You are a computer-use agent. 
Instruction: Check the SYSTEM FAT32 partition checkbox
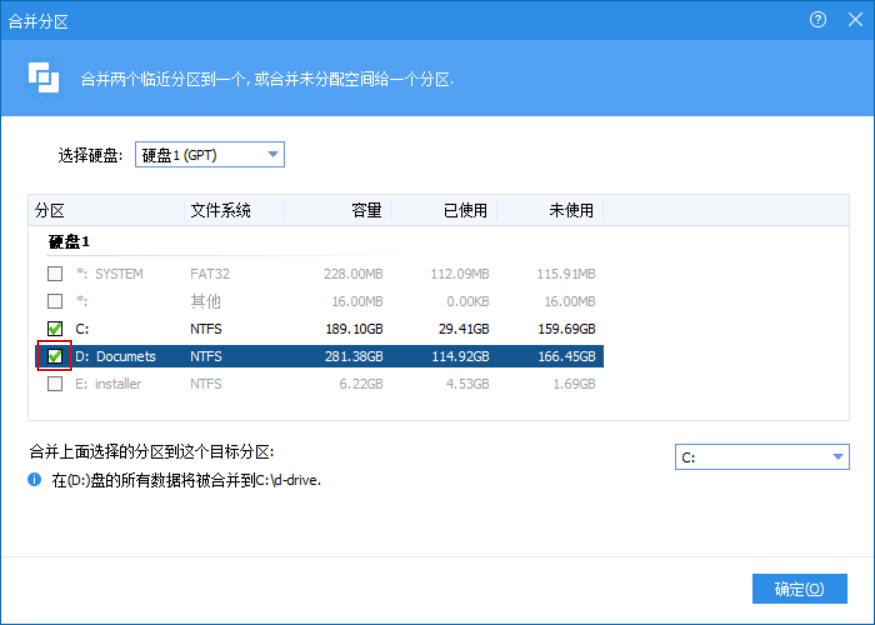pos(55,273)
